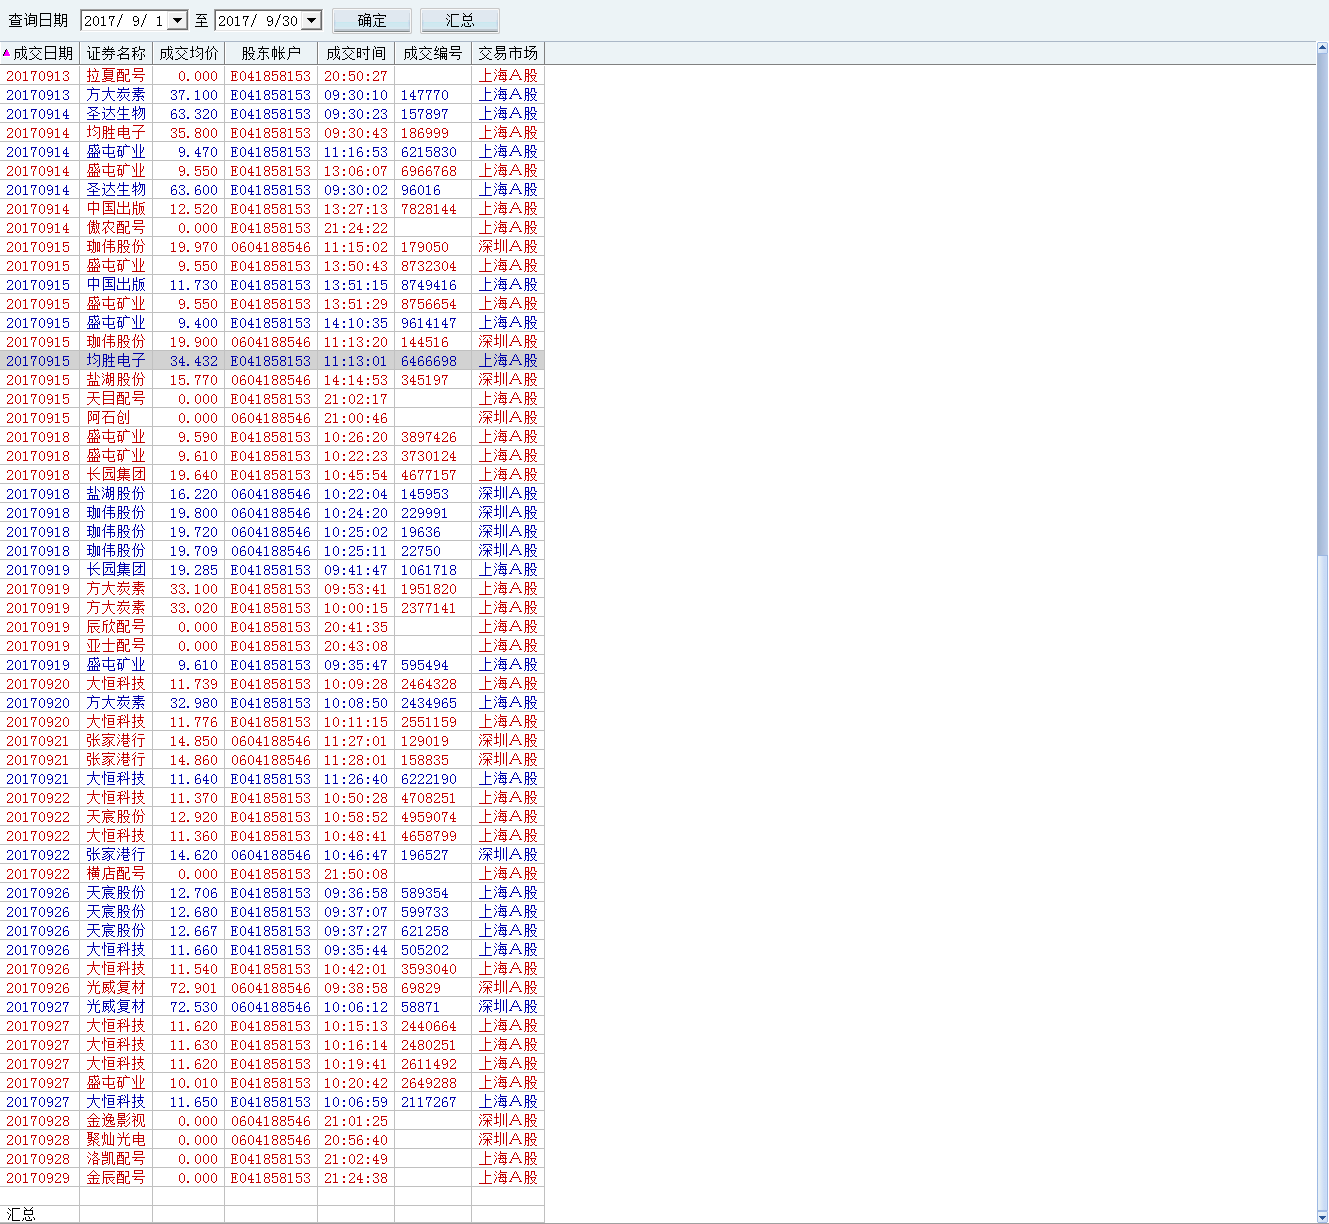Select trade number 3897426
Screen dimensions: 1329x1224
point(429,437)
